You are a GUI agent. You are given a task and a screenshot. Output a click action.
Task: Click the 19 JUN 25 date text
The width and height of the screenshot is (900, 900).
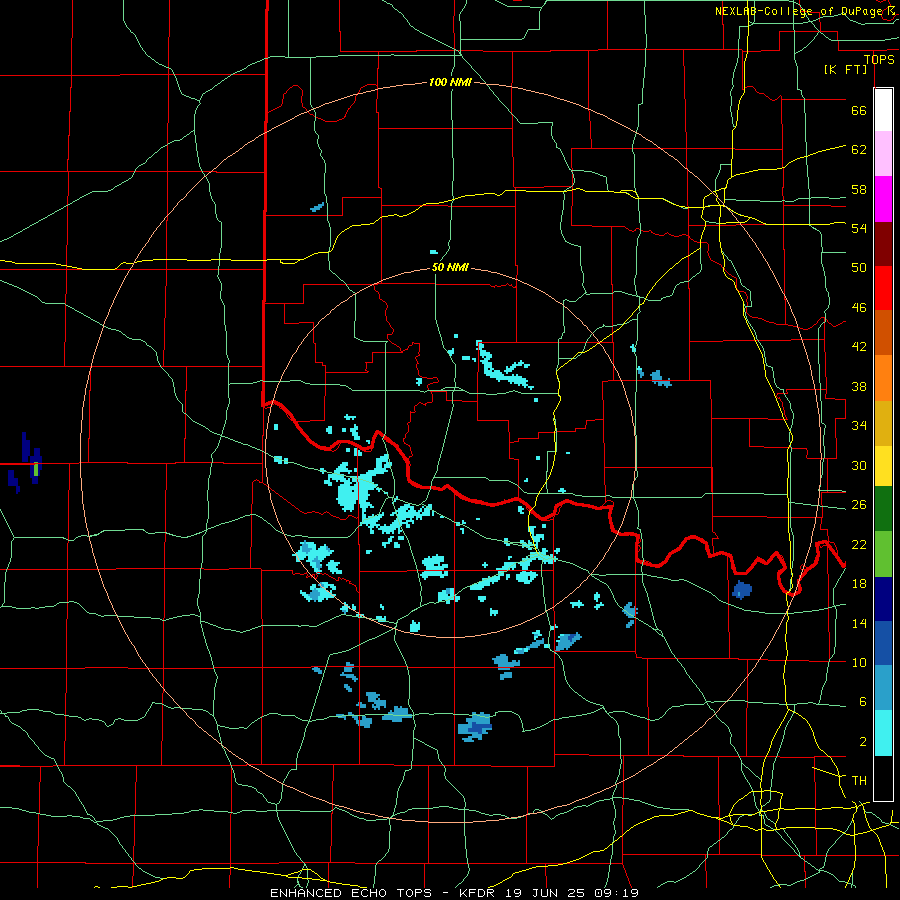(x=546, y=893)
